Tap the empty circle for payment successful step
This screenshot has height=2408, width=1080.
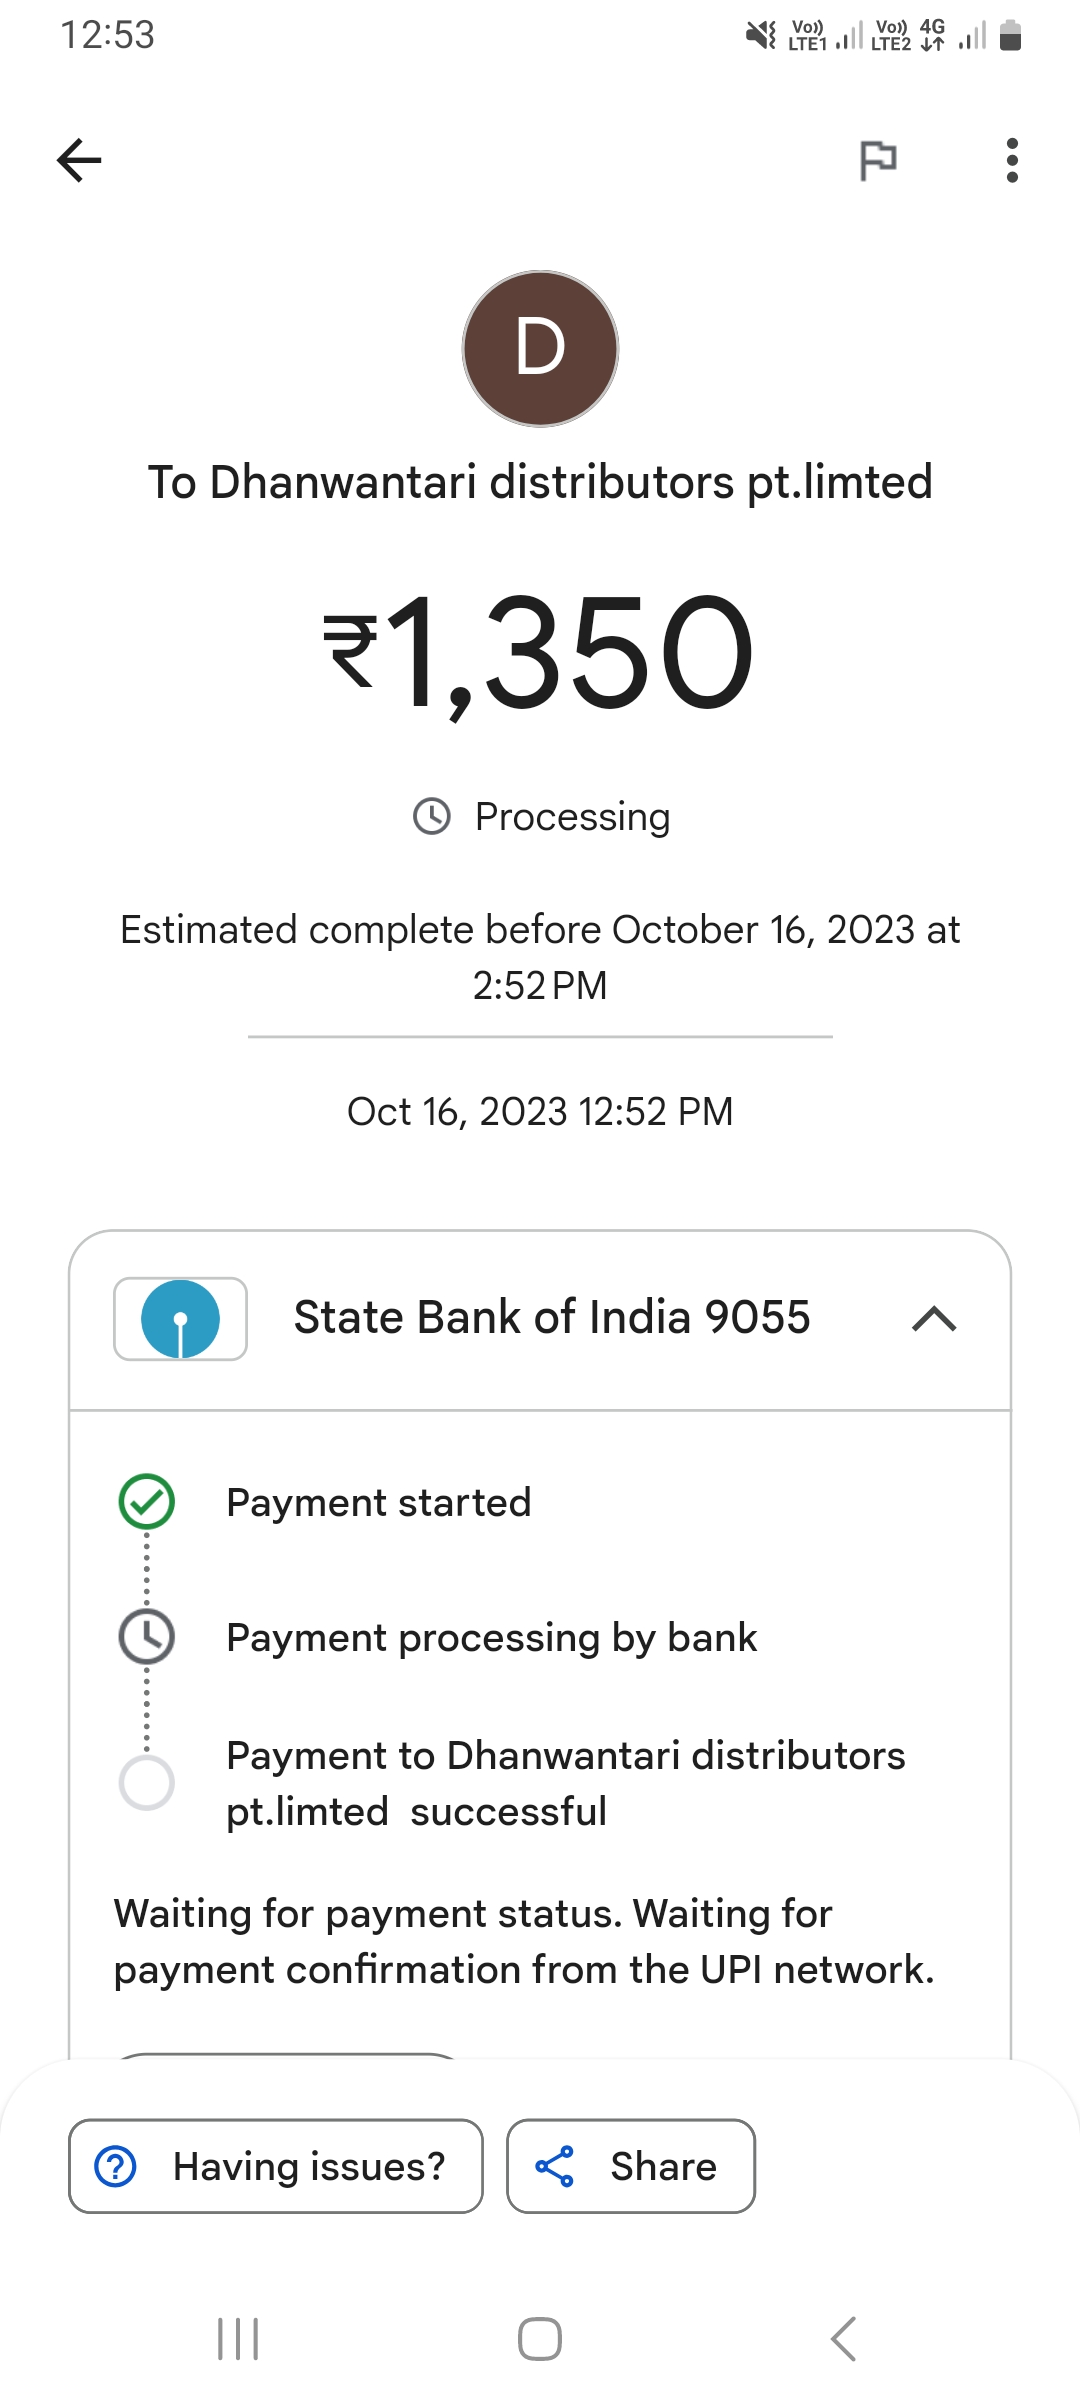(147, 1782)
